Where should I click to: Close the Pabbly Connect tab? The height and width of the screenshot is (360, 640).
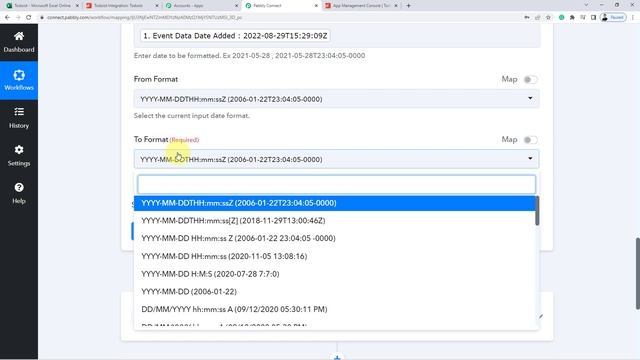(x=316, y=6)
